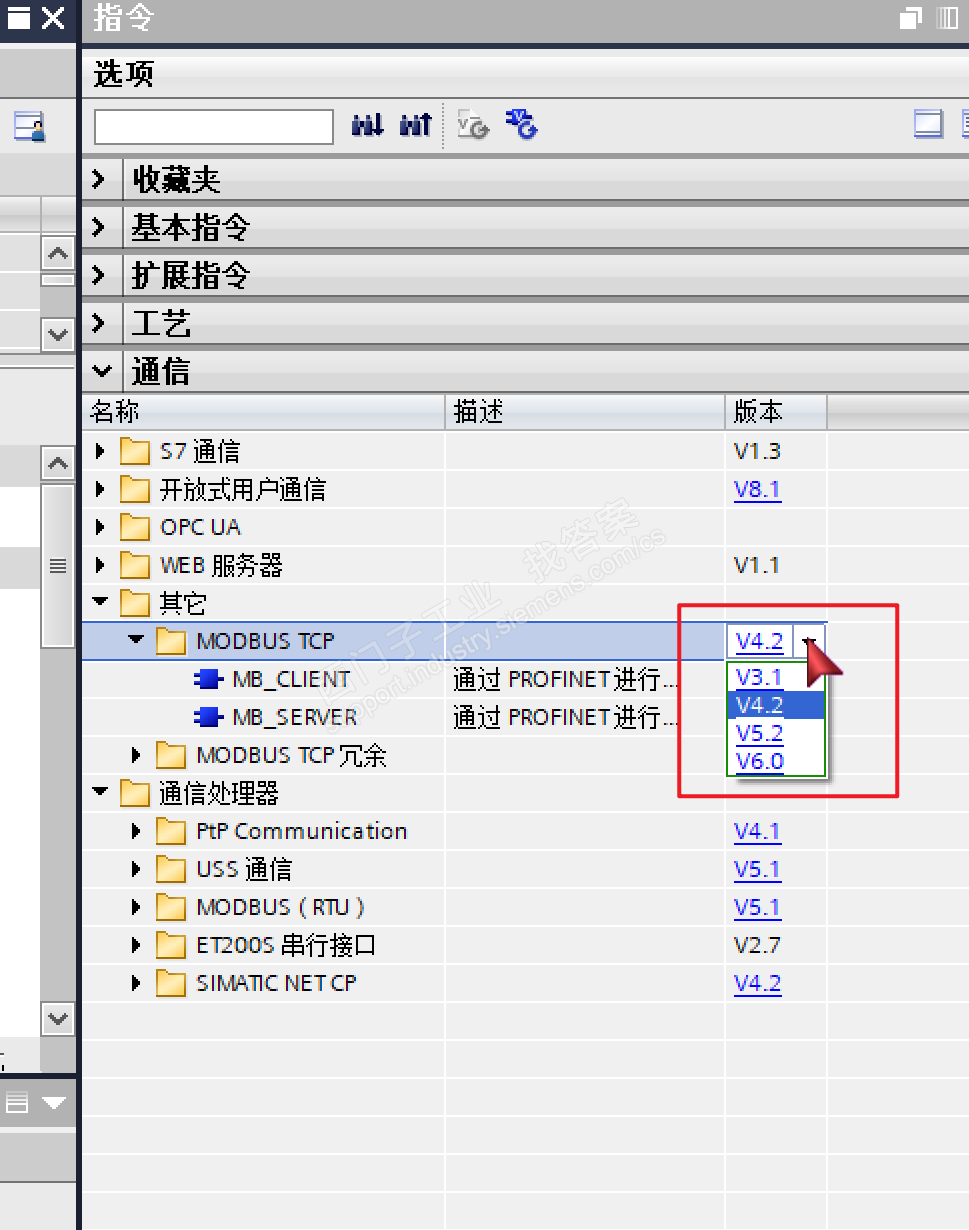Click the MB_SERVER block icon
Viewport: 969px width, 1230px height.
point(208,717)
